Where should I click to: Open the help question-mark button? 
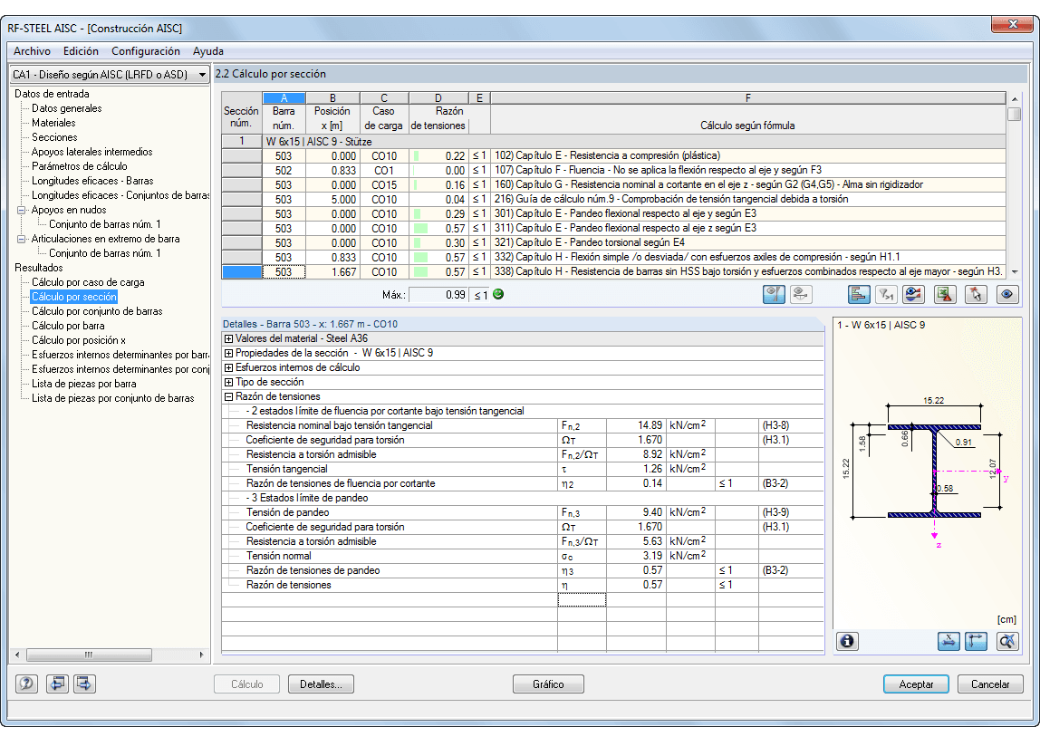click(27, 684)
